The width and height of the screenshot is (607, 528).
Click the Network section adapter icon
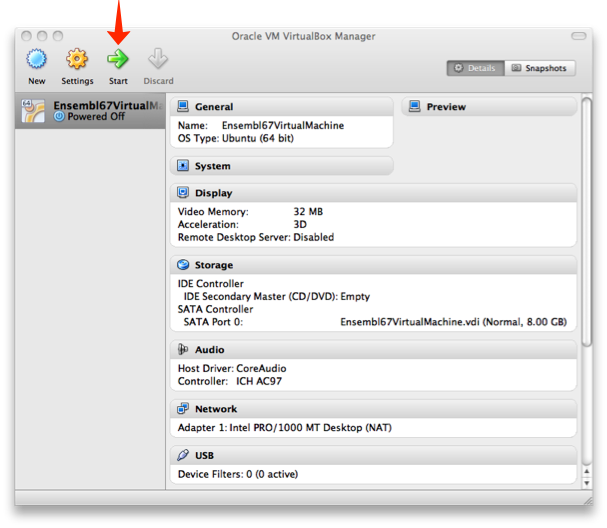click(x=183, y=408)
